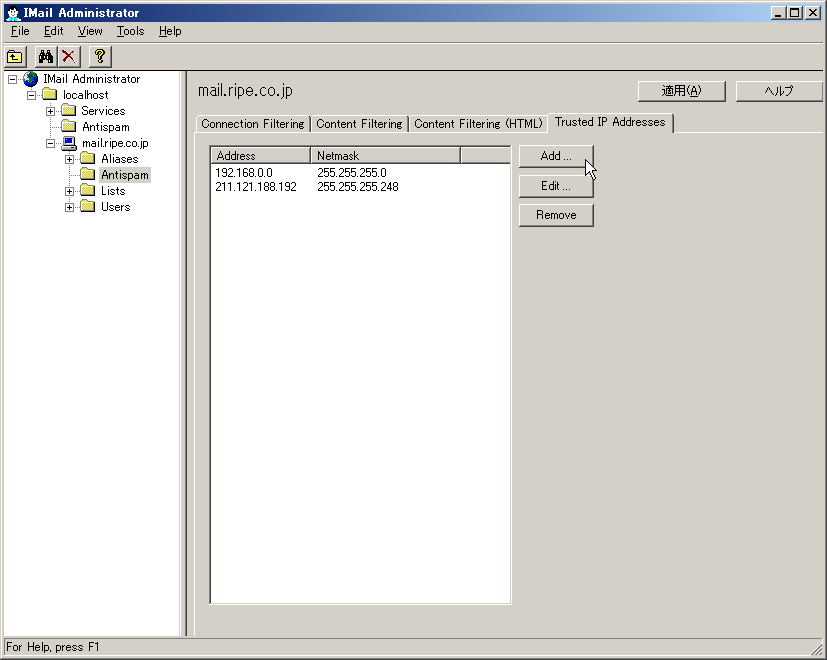Viewport: 827px width, 660px height.
Task: Click the mail.ripe.co.jp heading text
Action: point(245,91)
